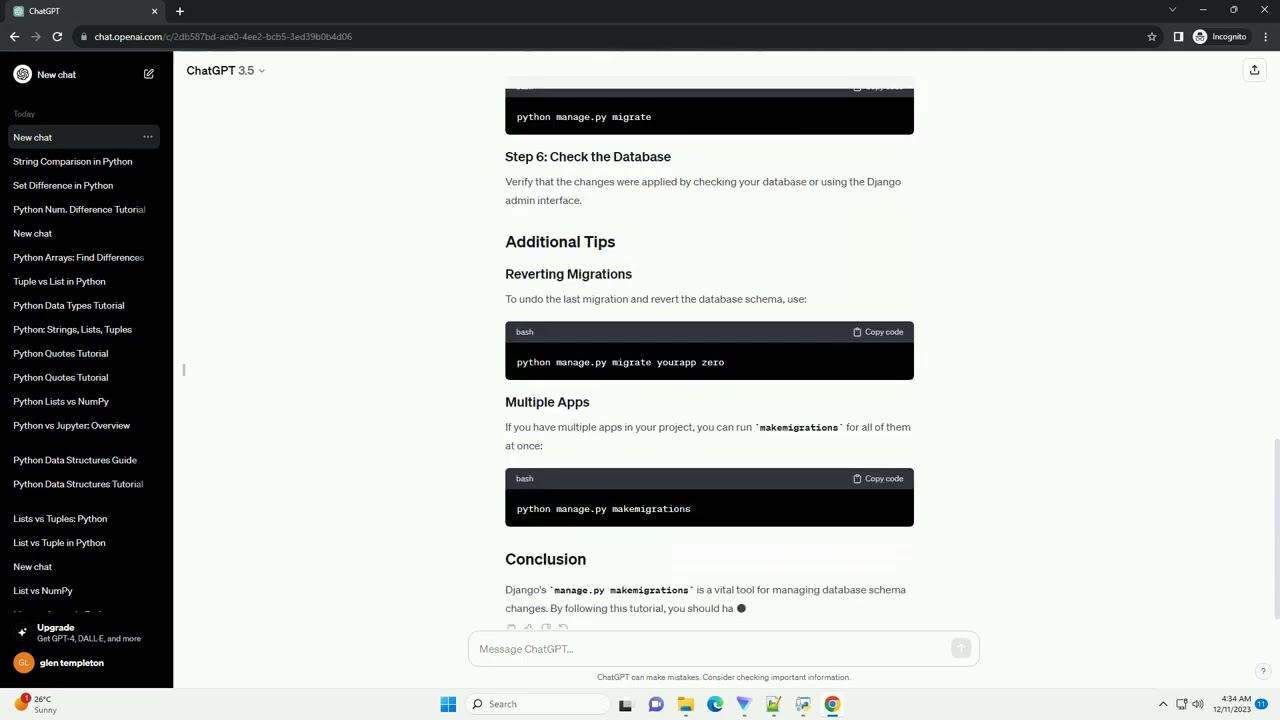Open the Python Data Structures Tutorial chat
This screenshot has width=1280, height=720.
78,484
